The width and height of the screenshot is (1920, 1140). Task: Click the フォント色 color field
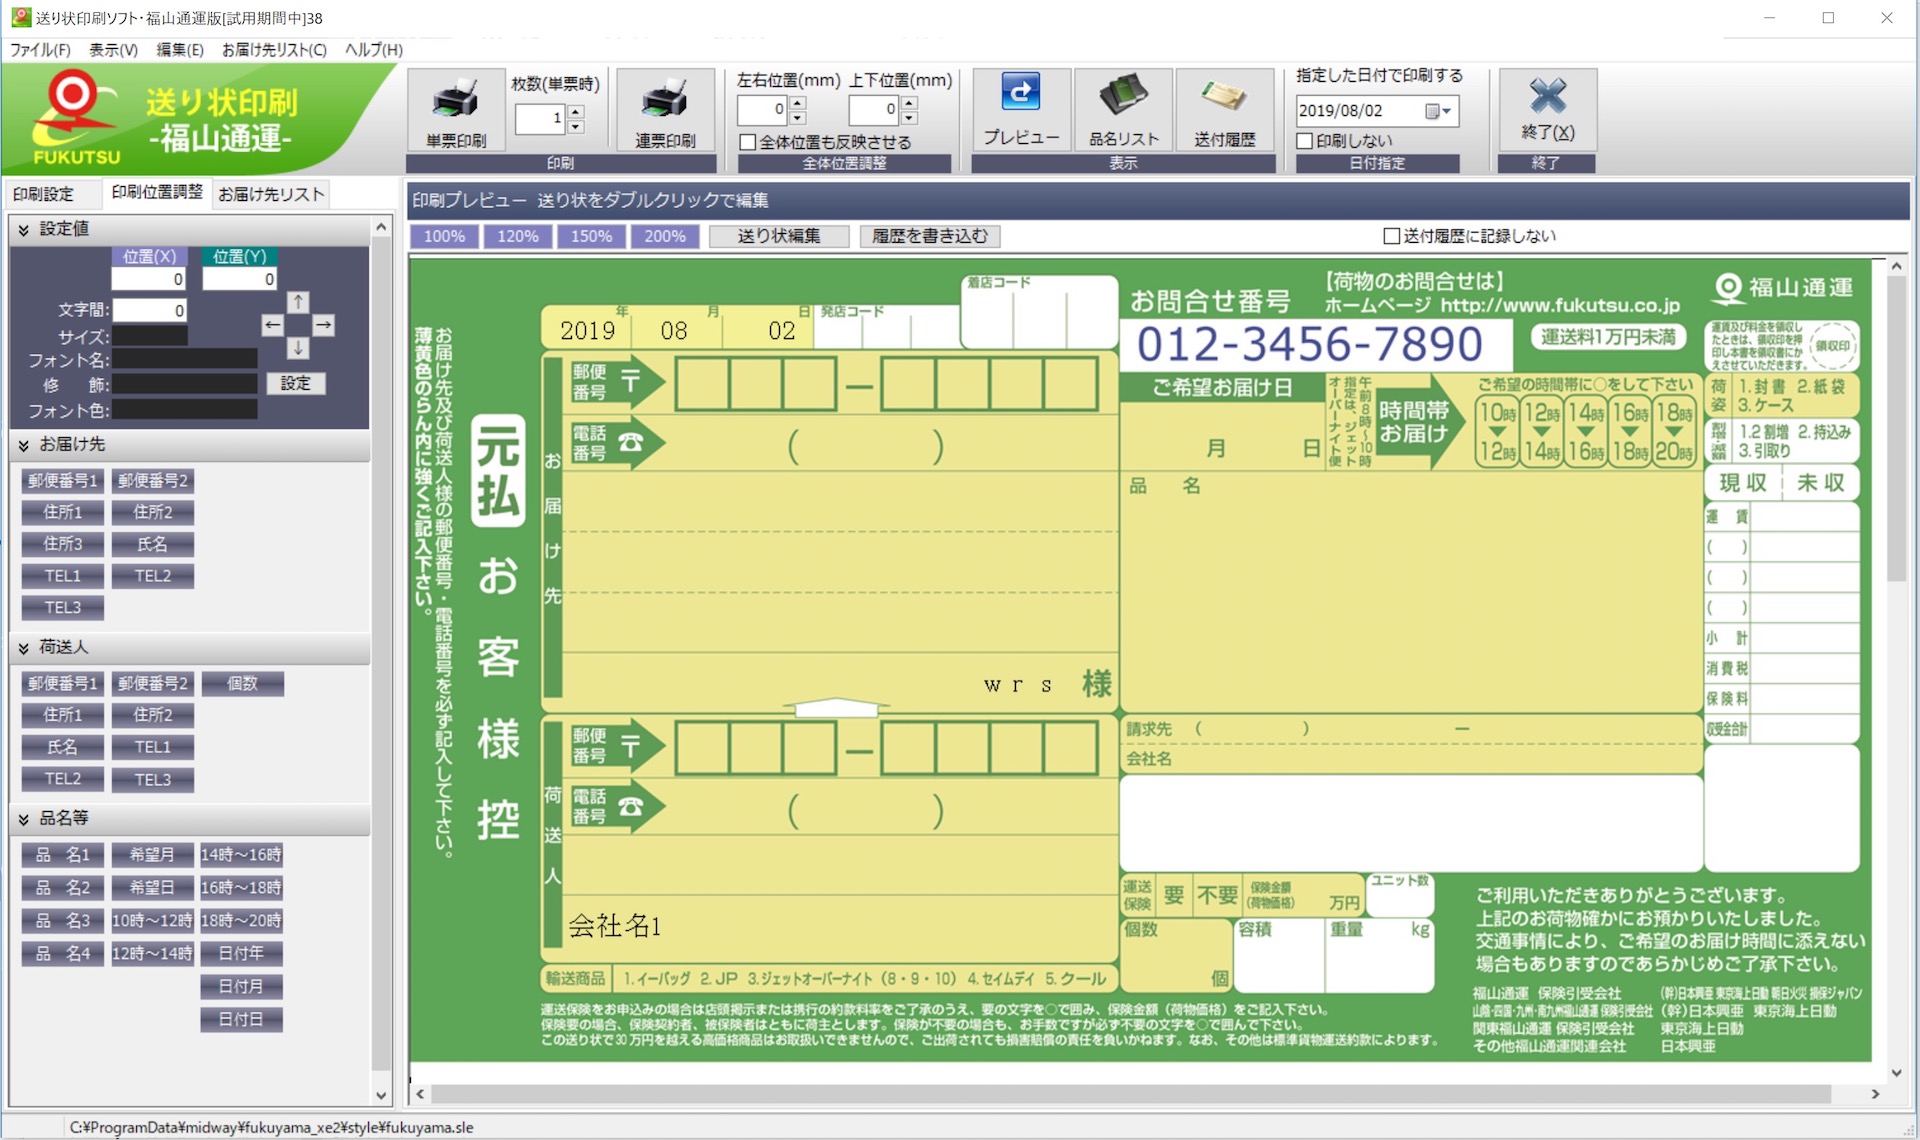[184, 410]
